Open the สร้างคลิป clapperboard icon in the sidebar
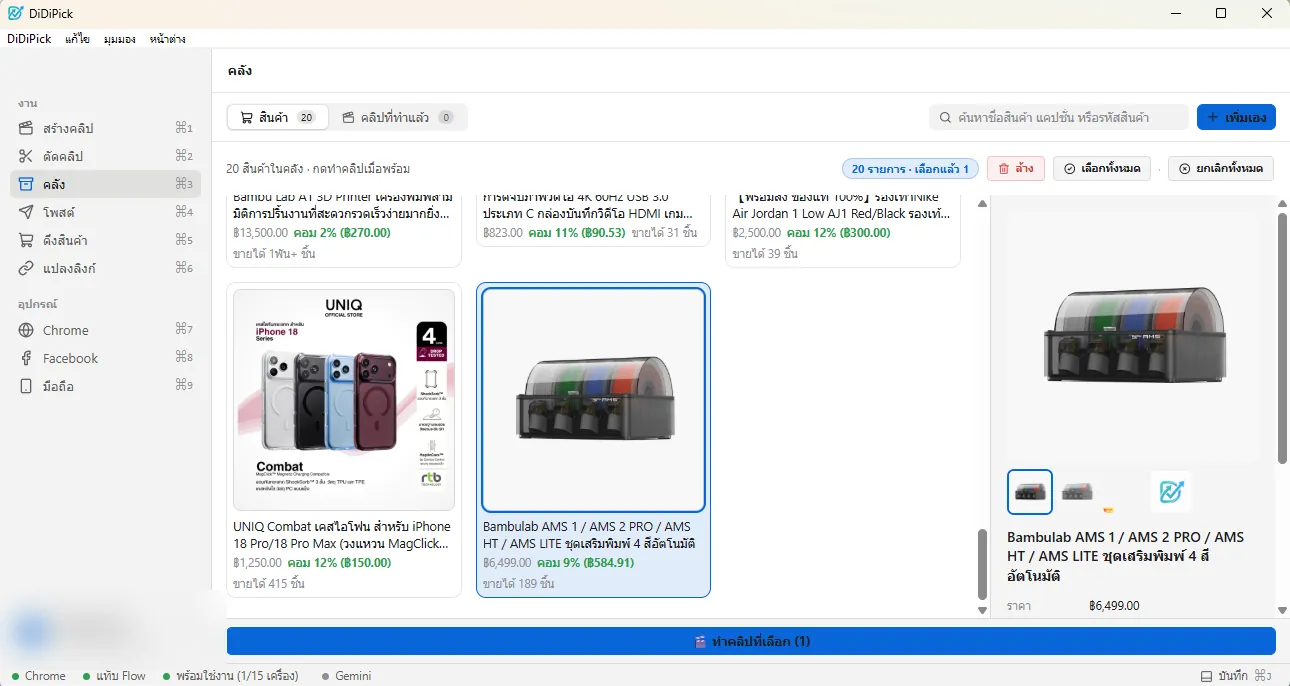The height and width of the screenshot is (686, 1290). click(26, 128)
